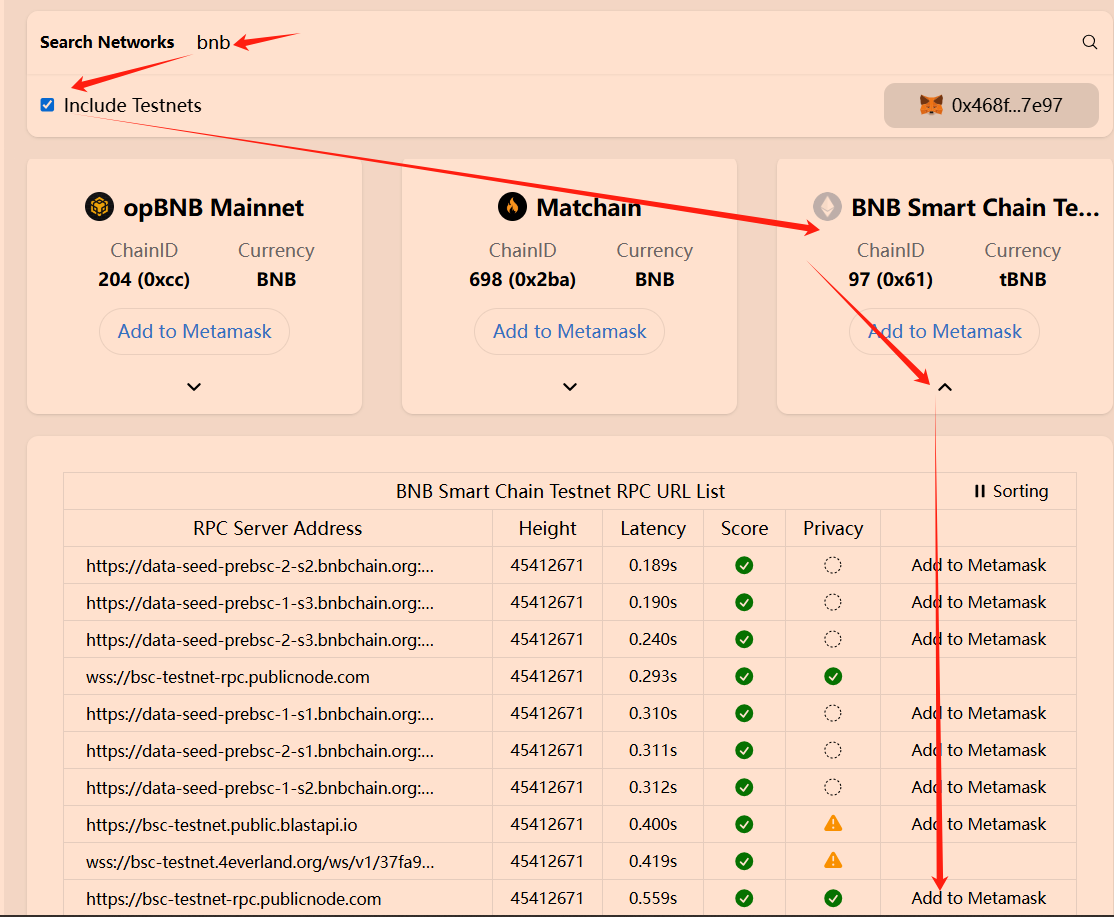The image size is (1114, 917).
Task: Add bsc-testnet.public.blastapi.io RPC to Metamask
Action: click(978, 824)
